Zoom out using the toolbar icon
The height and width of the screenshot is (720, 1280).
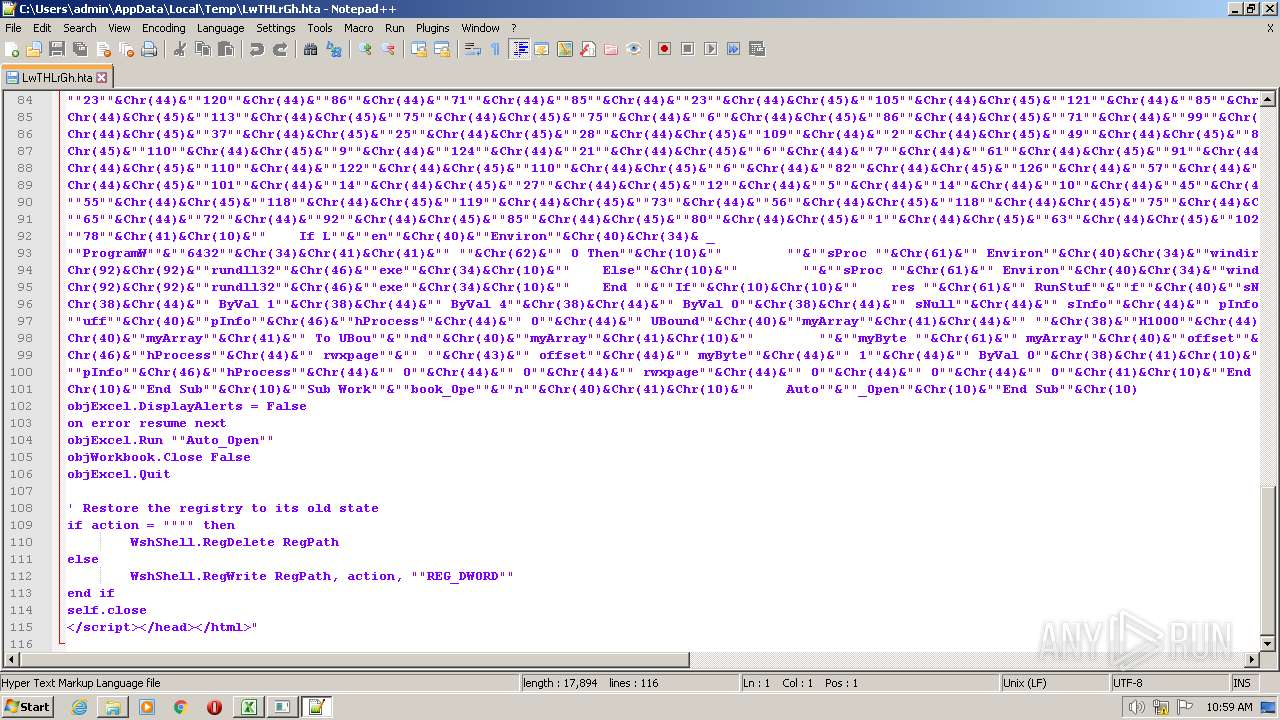click(388, 49)
